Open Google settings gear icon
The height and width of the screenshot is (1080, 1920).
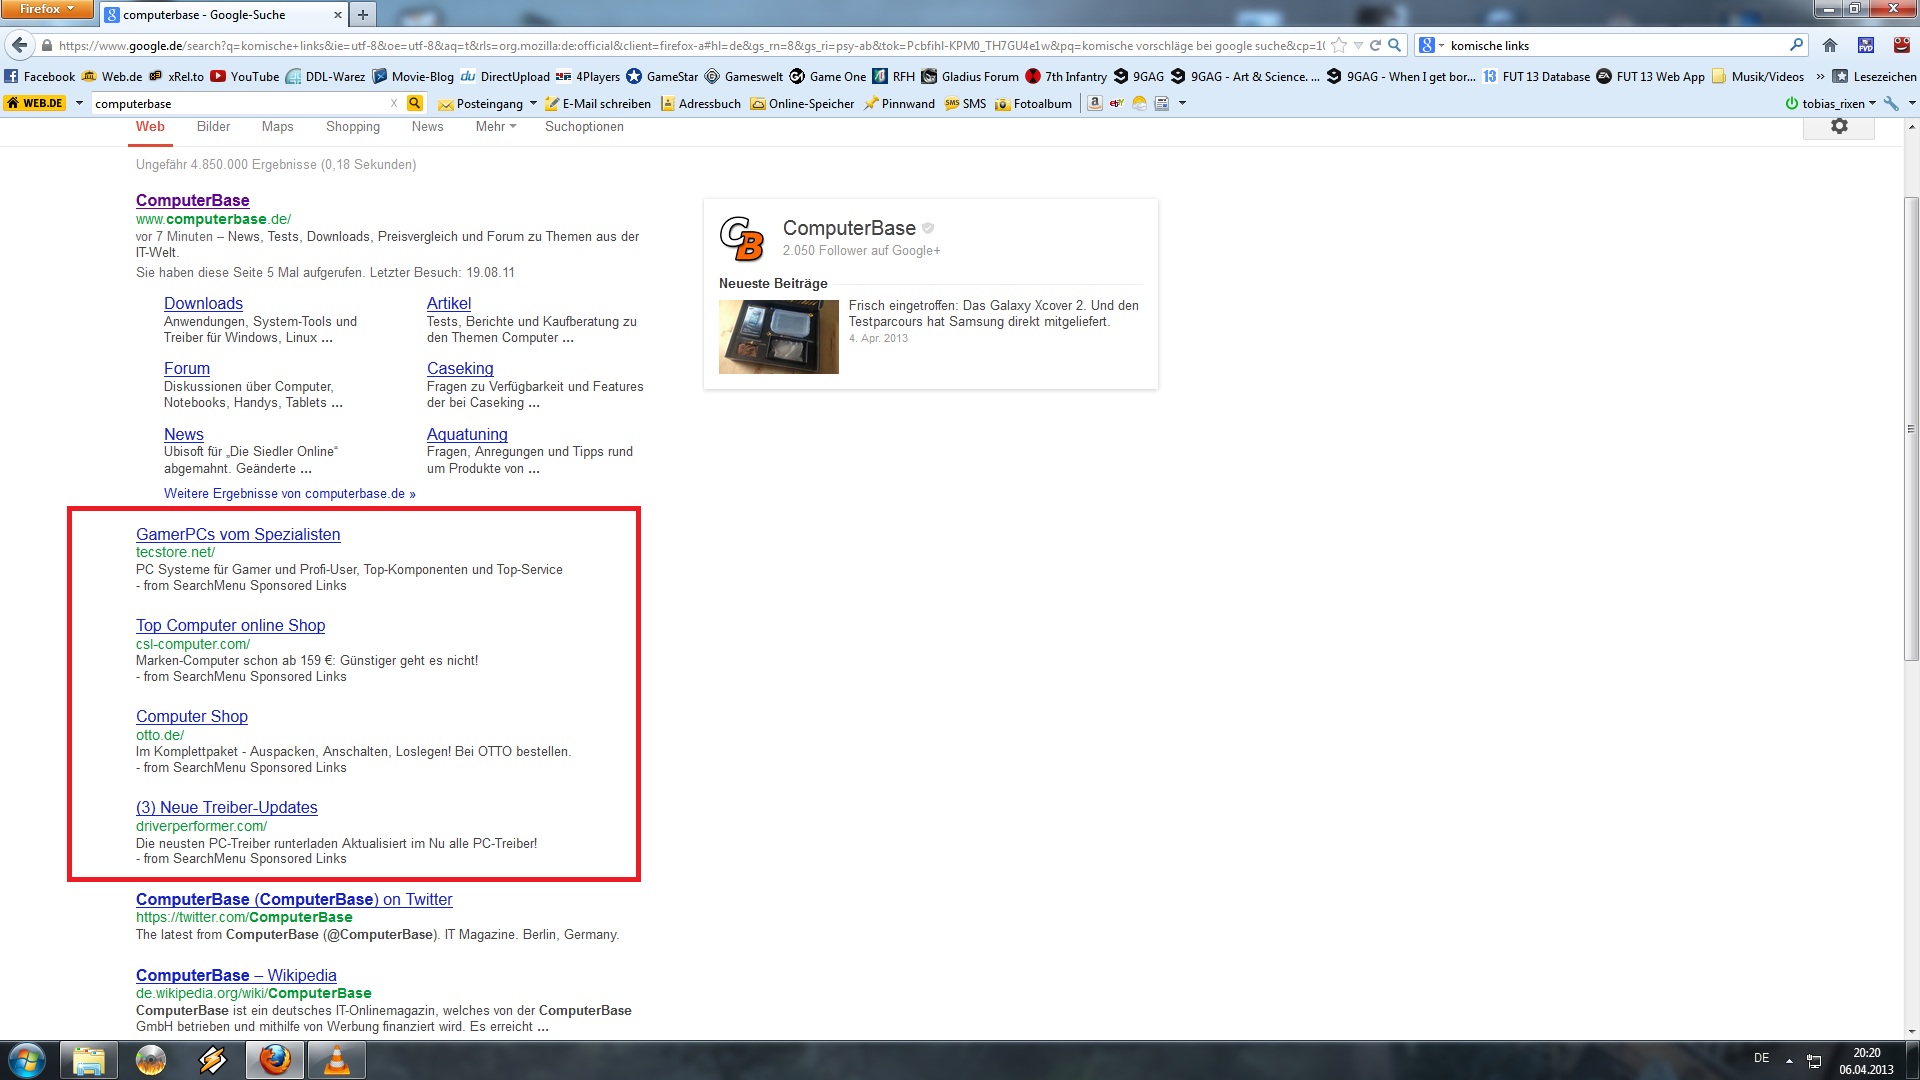coord(1838,126)
